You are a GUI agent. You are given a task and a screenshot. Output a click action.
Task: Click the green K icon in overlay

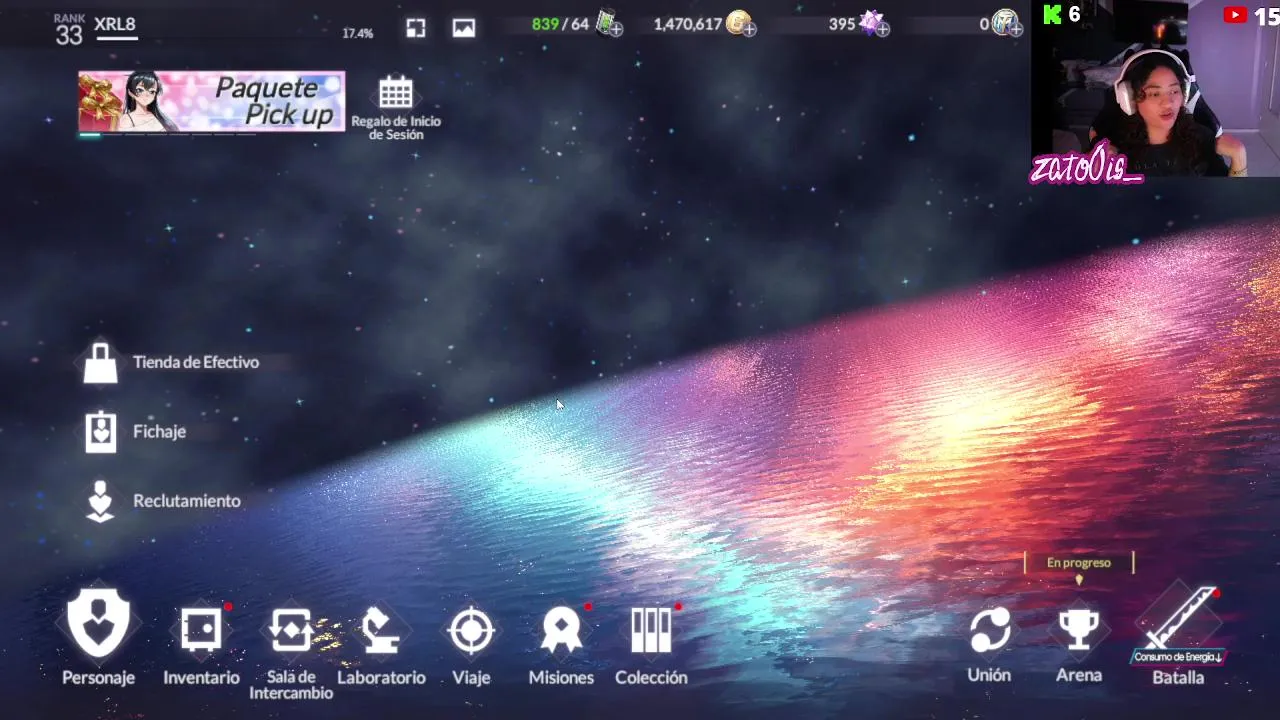point(1052,14)
